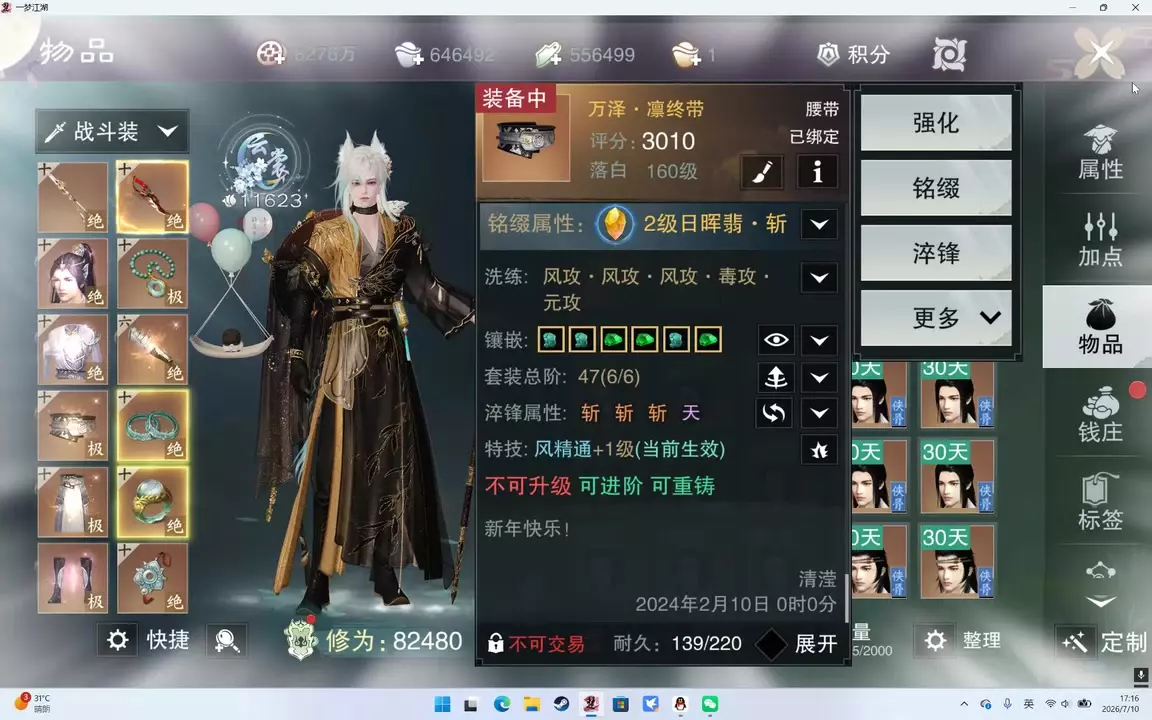Select the 物品 side tab
The height and width of the screenshot is (720, 1152).
[1100, 327]
